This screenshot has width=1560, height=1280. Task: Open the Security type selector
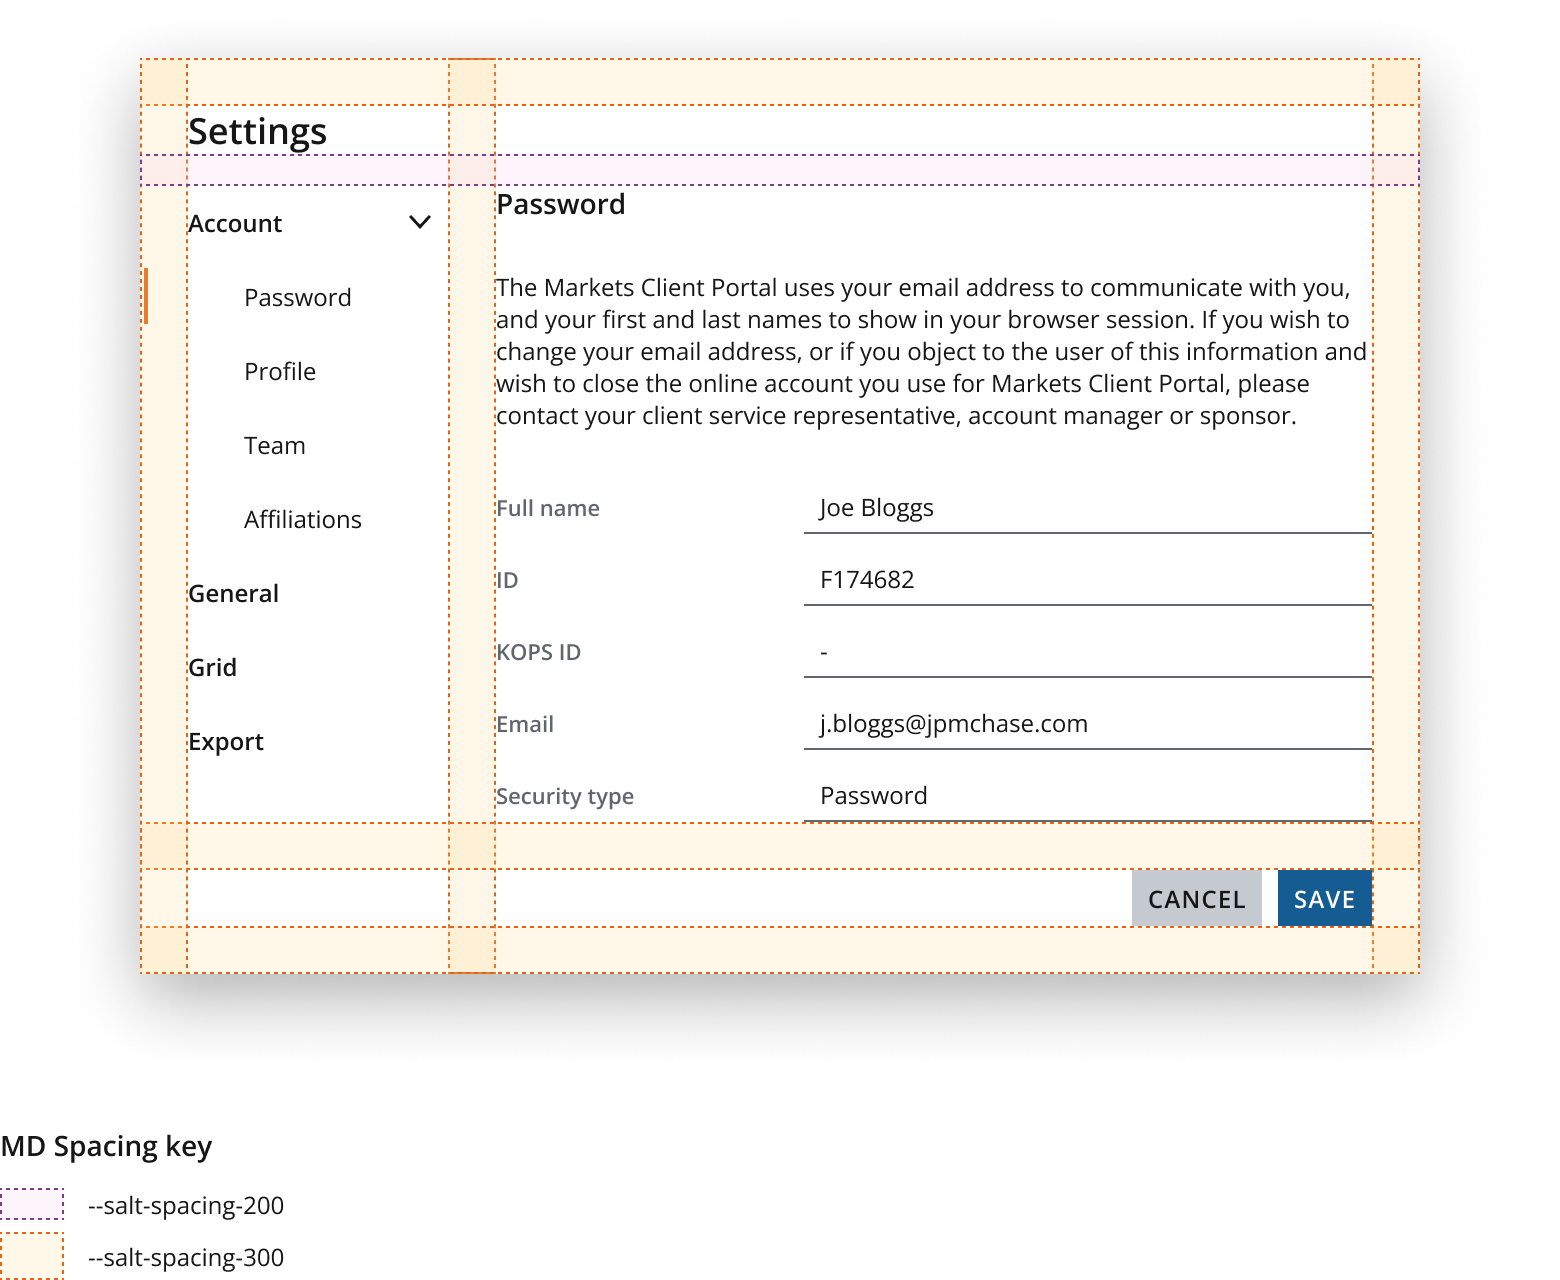coord(1086,795)
